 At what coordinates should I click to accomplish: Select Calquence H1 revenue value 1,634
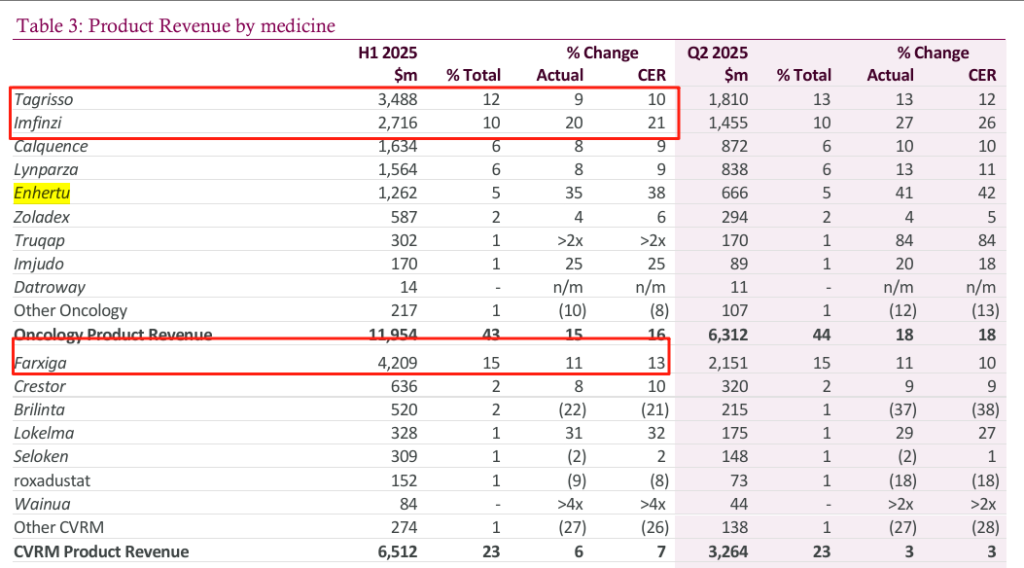click(x=397, y=146)
